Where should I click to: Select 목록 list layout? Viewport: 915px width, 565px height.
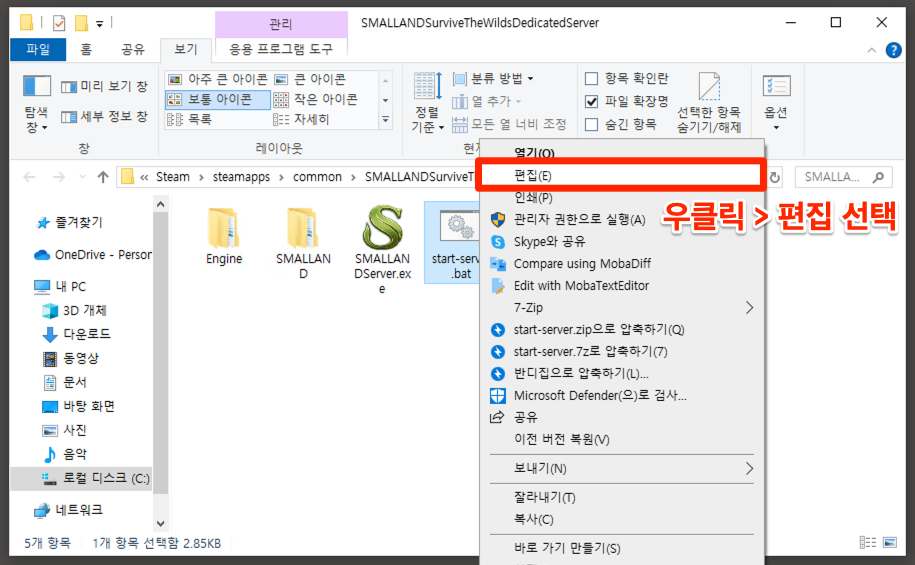[x=190, y=120]
